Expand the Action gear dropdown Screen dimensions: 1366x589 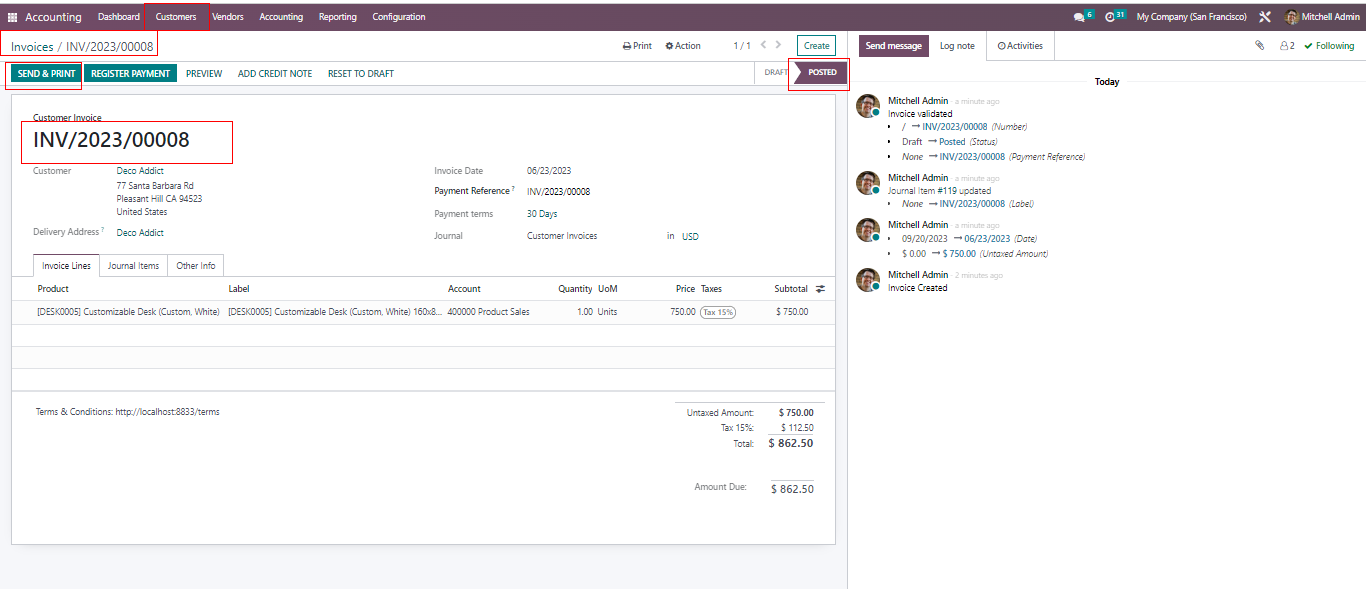point(683,46)
